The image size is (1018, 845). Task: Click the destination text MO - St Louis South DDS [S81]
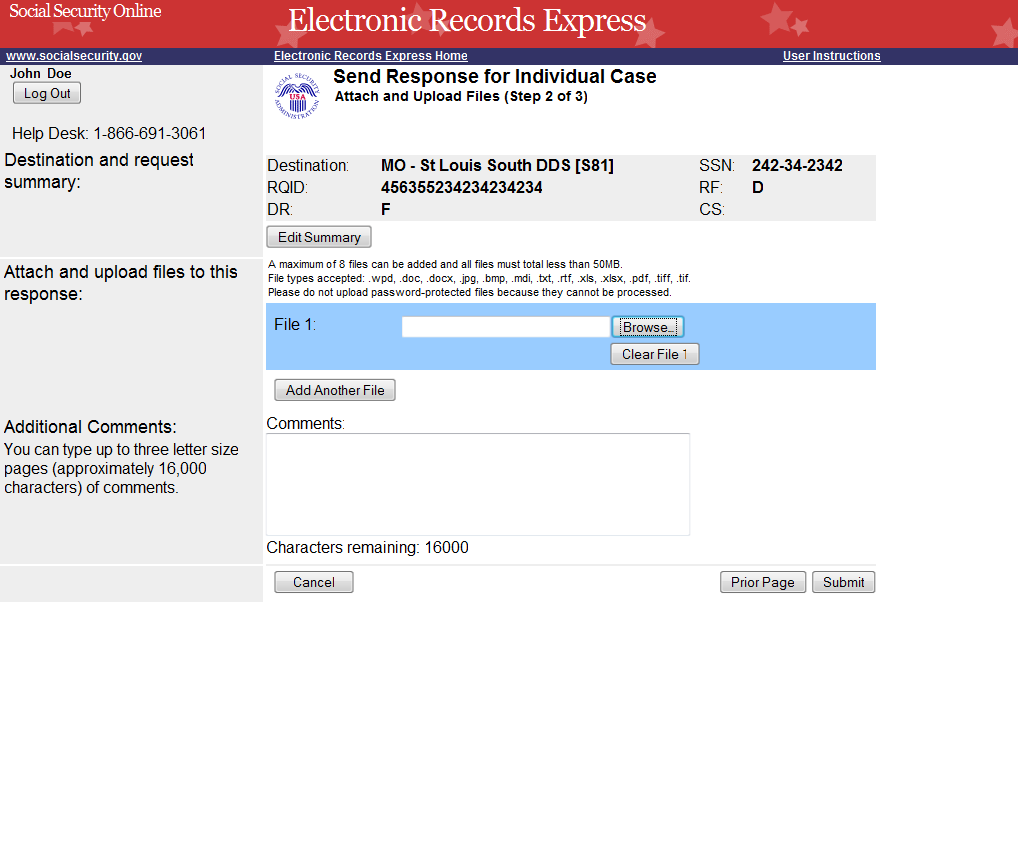pos(497,165)
